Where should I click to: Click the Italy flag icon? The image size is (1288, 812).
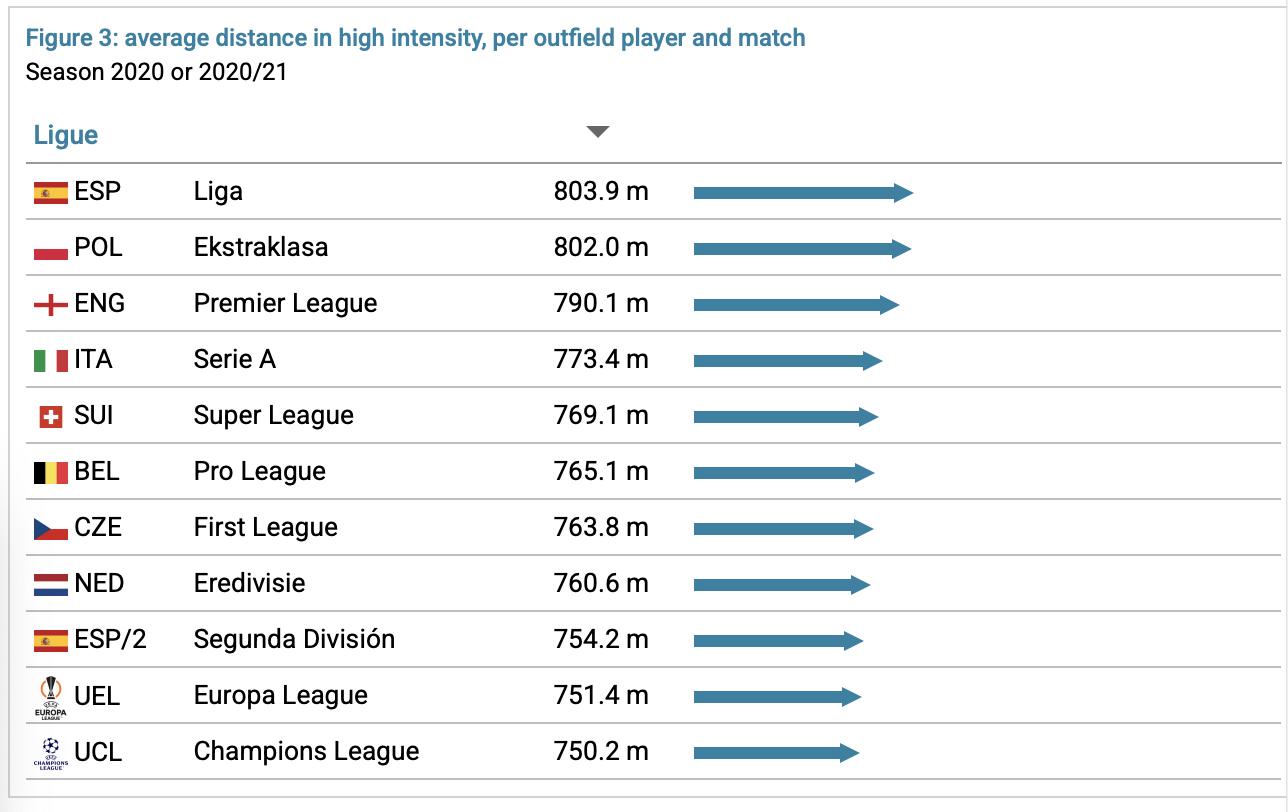click(x=50, y=360)
